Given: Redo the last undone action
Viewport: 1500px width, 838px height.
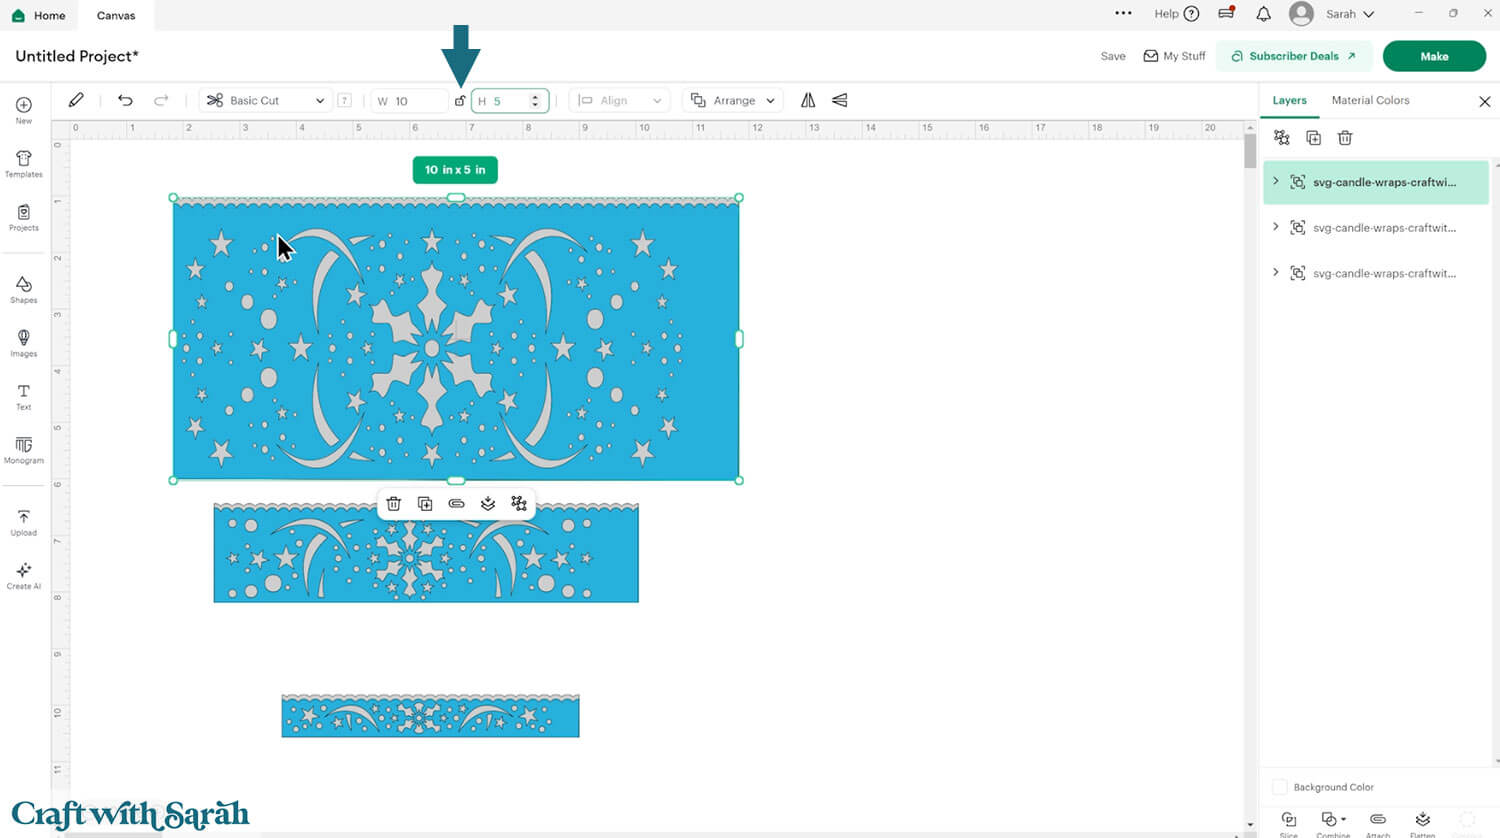Looking at the screenshot, I should click(161, 100).
